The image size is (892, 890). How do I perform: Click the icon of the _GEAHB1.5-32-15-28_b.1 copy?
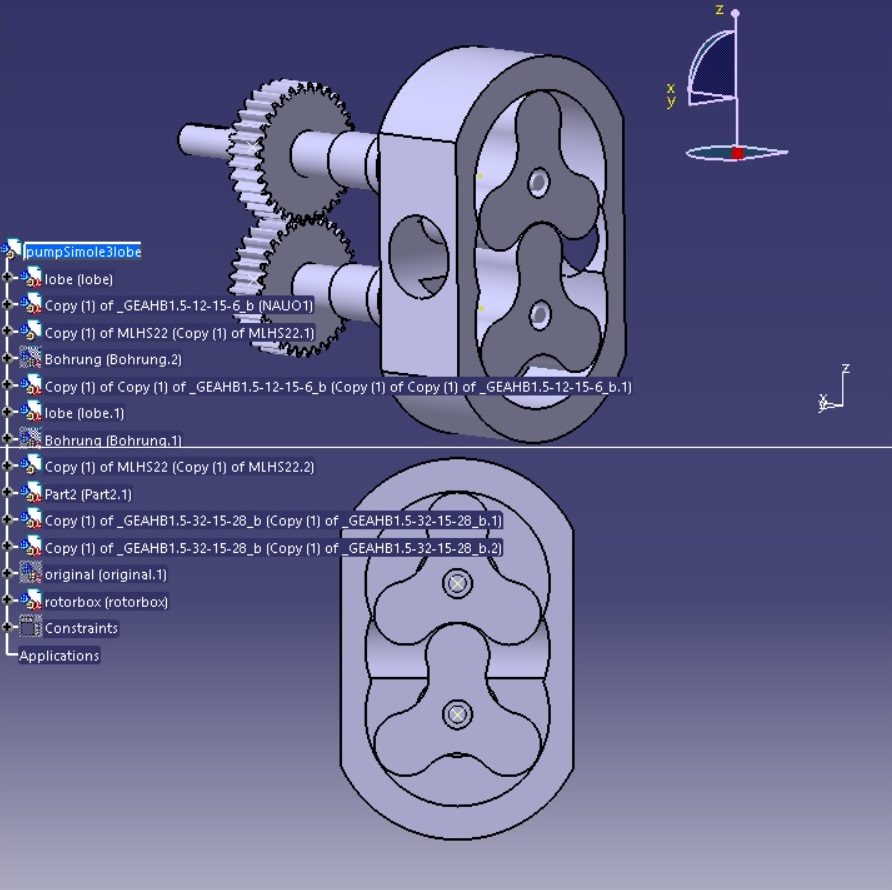tap(31, 519)
